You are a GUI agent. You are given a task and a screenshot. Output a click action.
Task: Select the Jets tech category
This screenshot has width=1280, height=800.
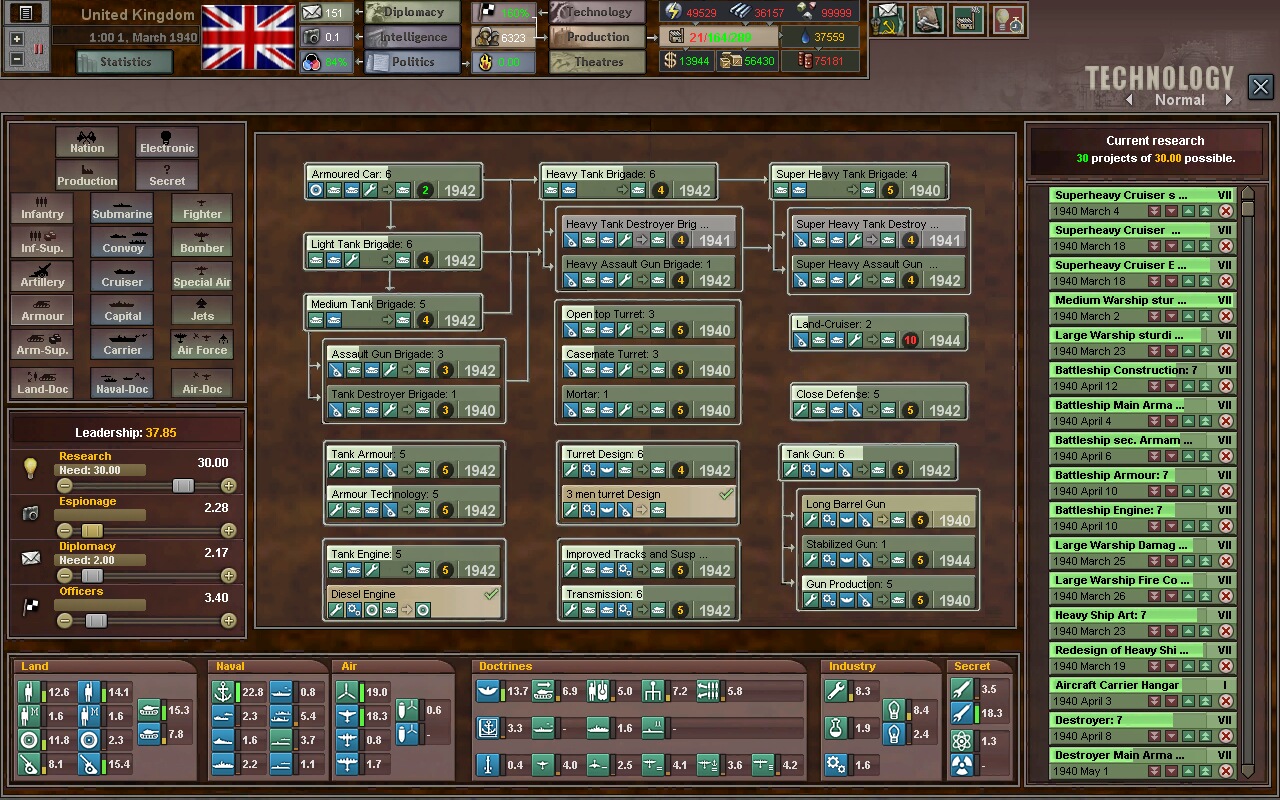[202, 310]
